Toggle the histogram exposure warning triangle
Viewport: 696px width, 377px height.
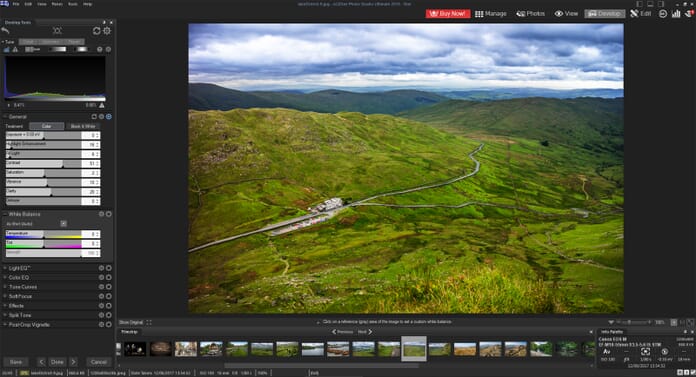click(102, 105)
